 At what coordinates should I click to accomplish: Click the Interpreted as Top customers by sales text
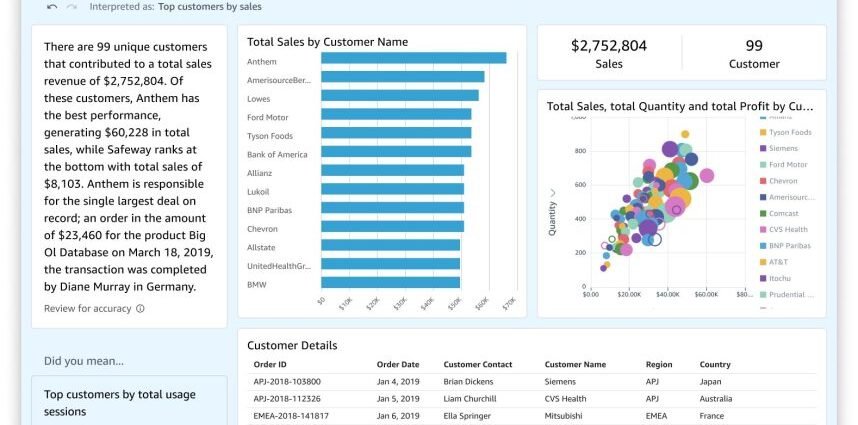(x=176, y=7)
